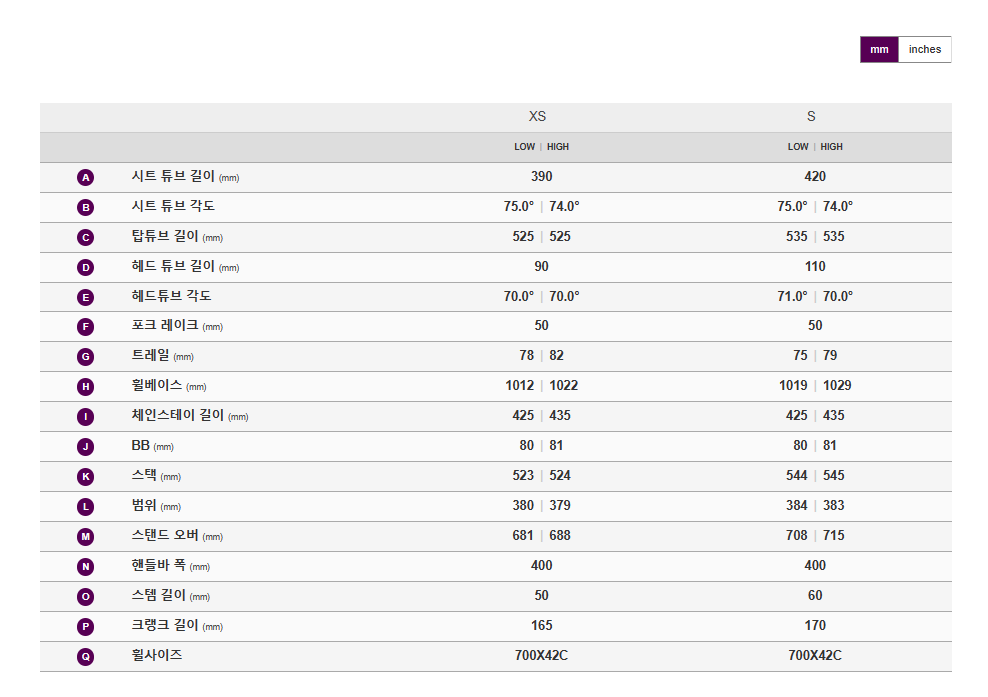
Task: Click the circled E head tube angle icon
Action: pyautogui.click(x=86, y=297)
